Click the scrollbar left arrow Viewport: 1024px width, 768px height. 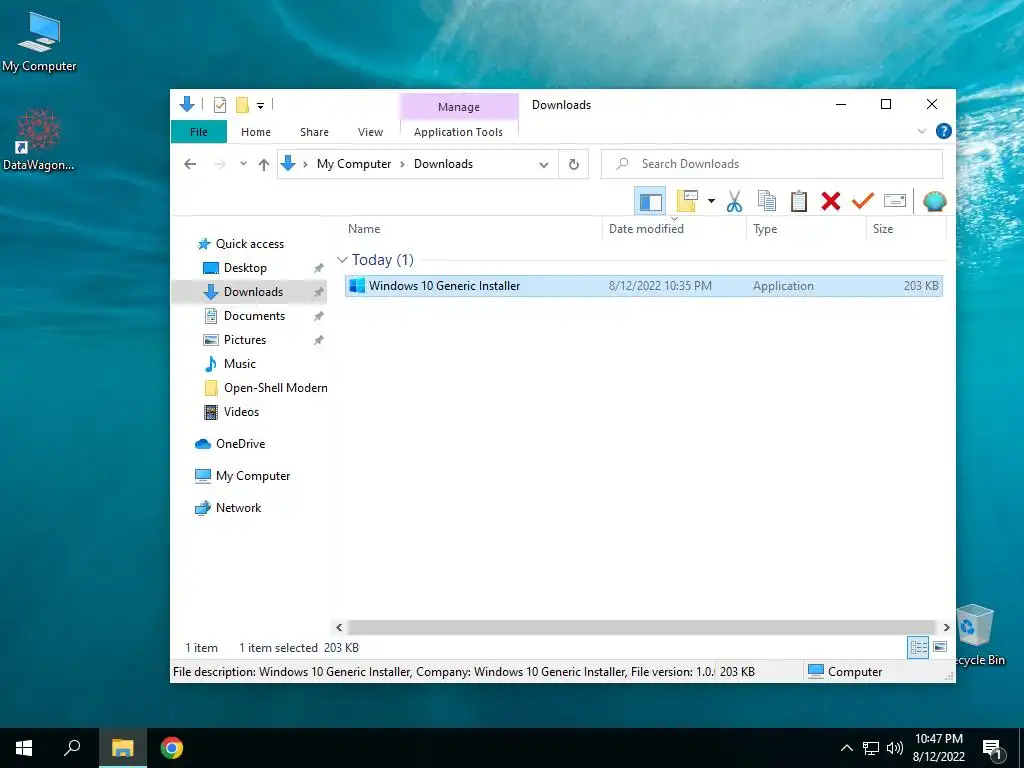coord(339,628)
